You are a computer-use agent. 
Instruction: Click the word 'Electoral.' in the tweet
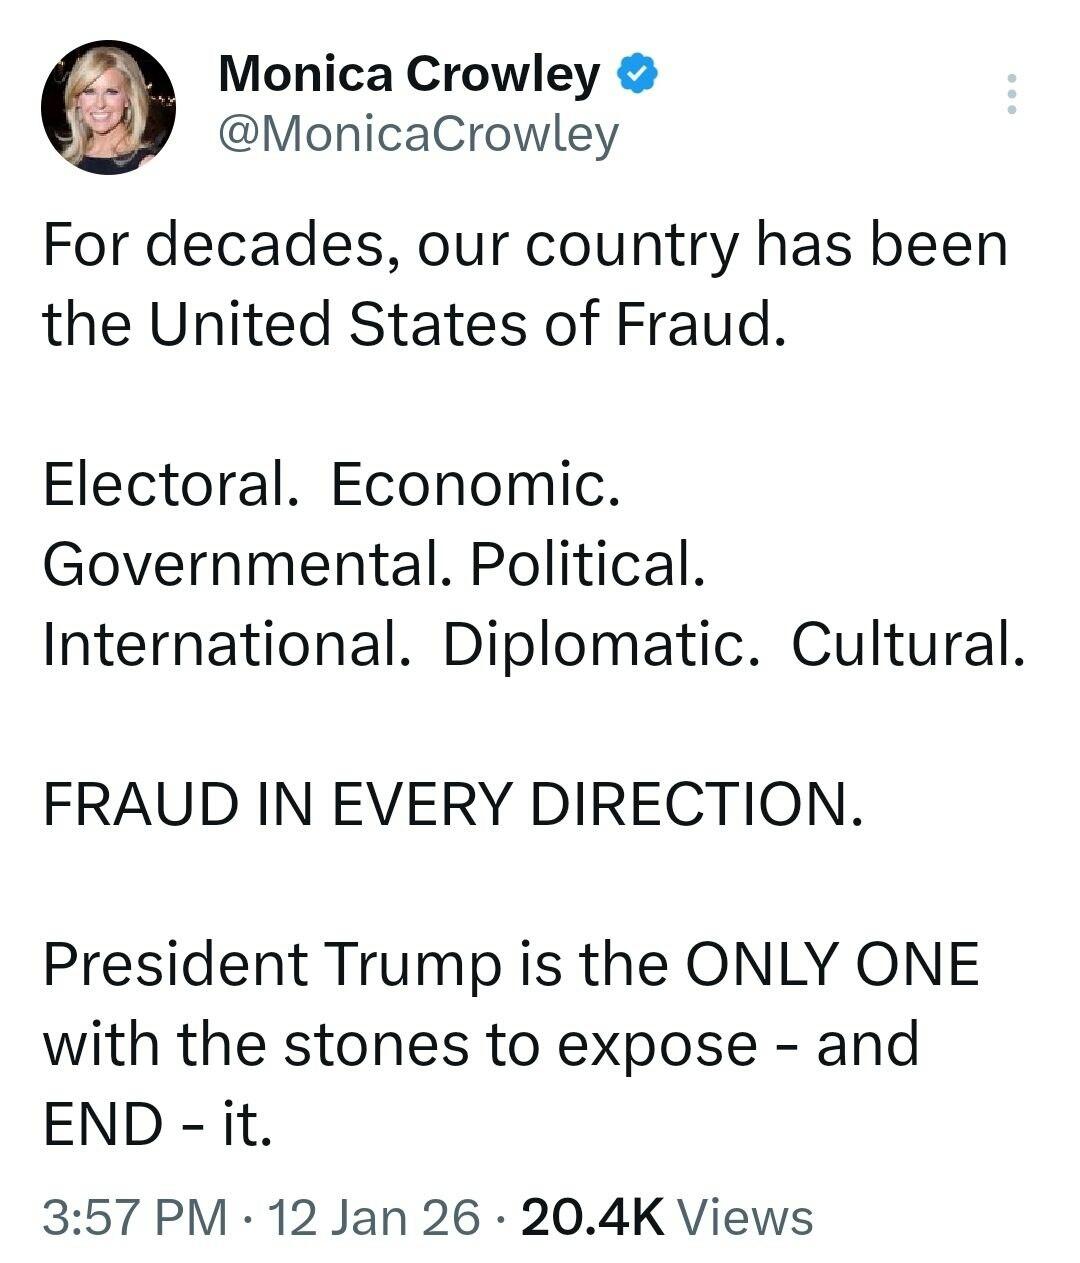pos(171,484)
